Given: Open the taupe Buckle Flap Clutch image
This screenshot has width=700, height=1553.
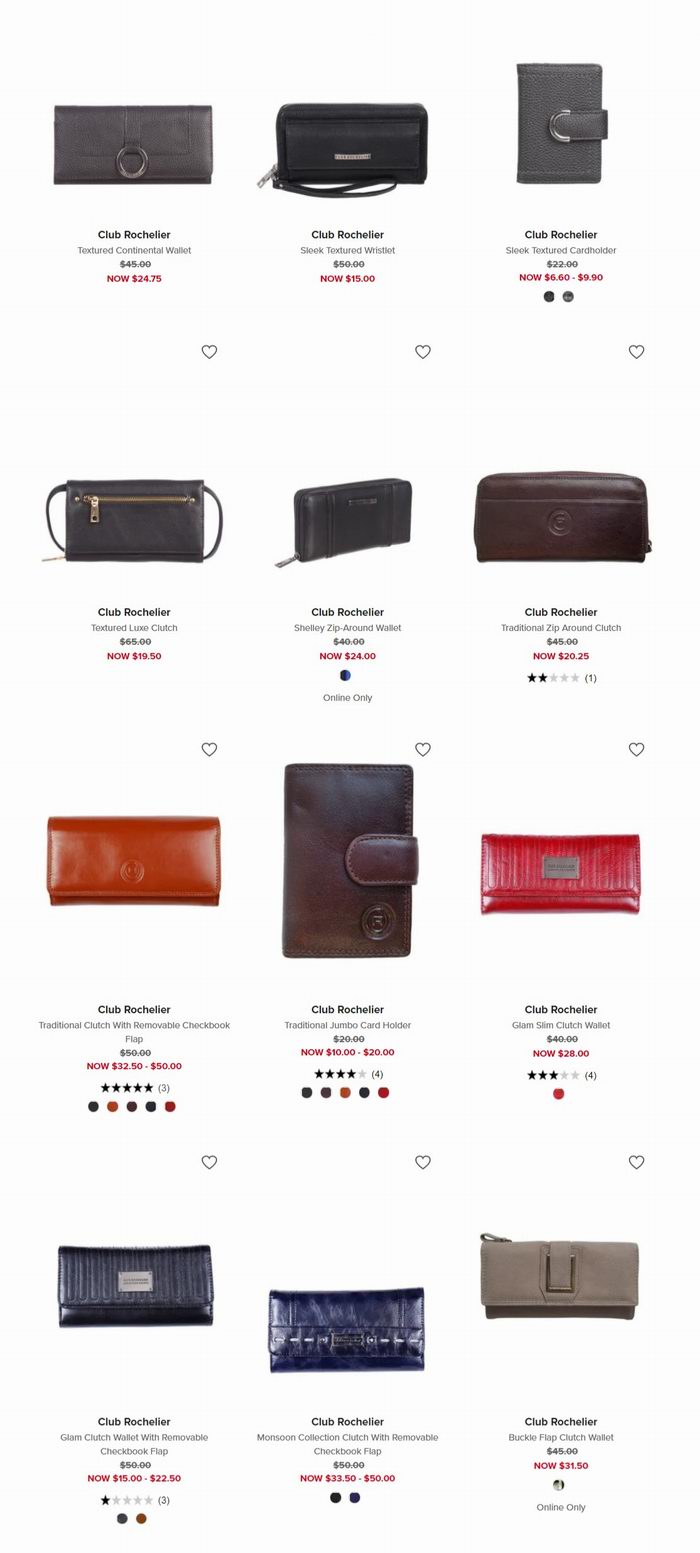Looking at the screenshot, I should [x=560, y=1277].
